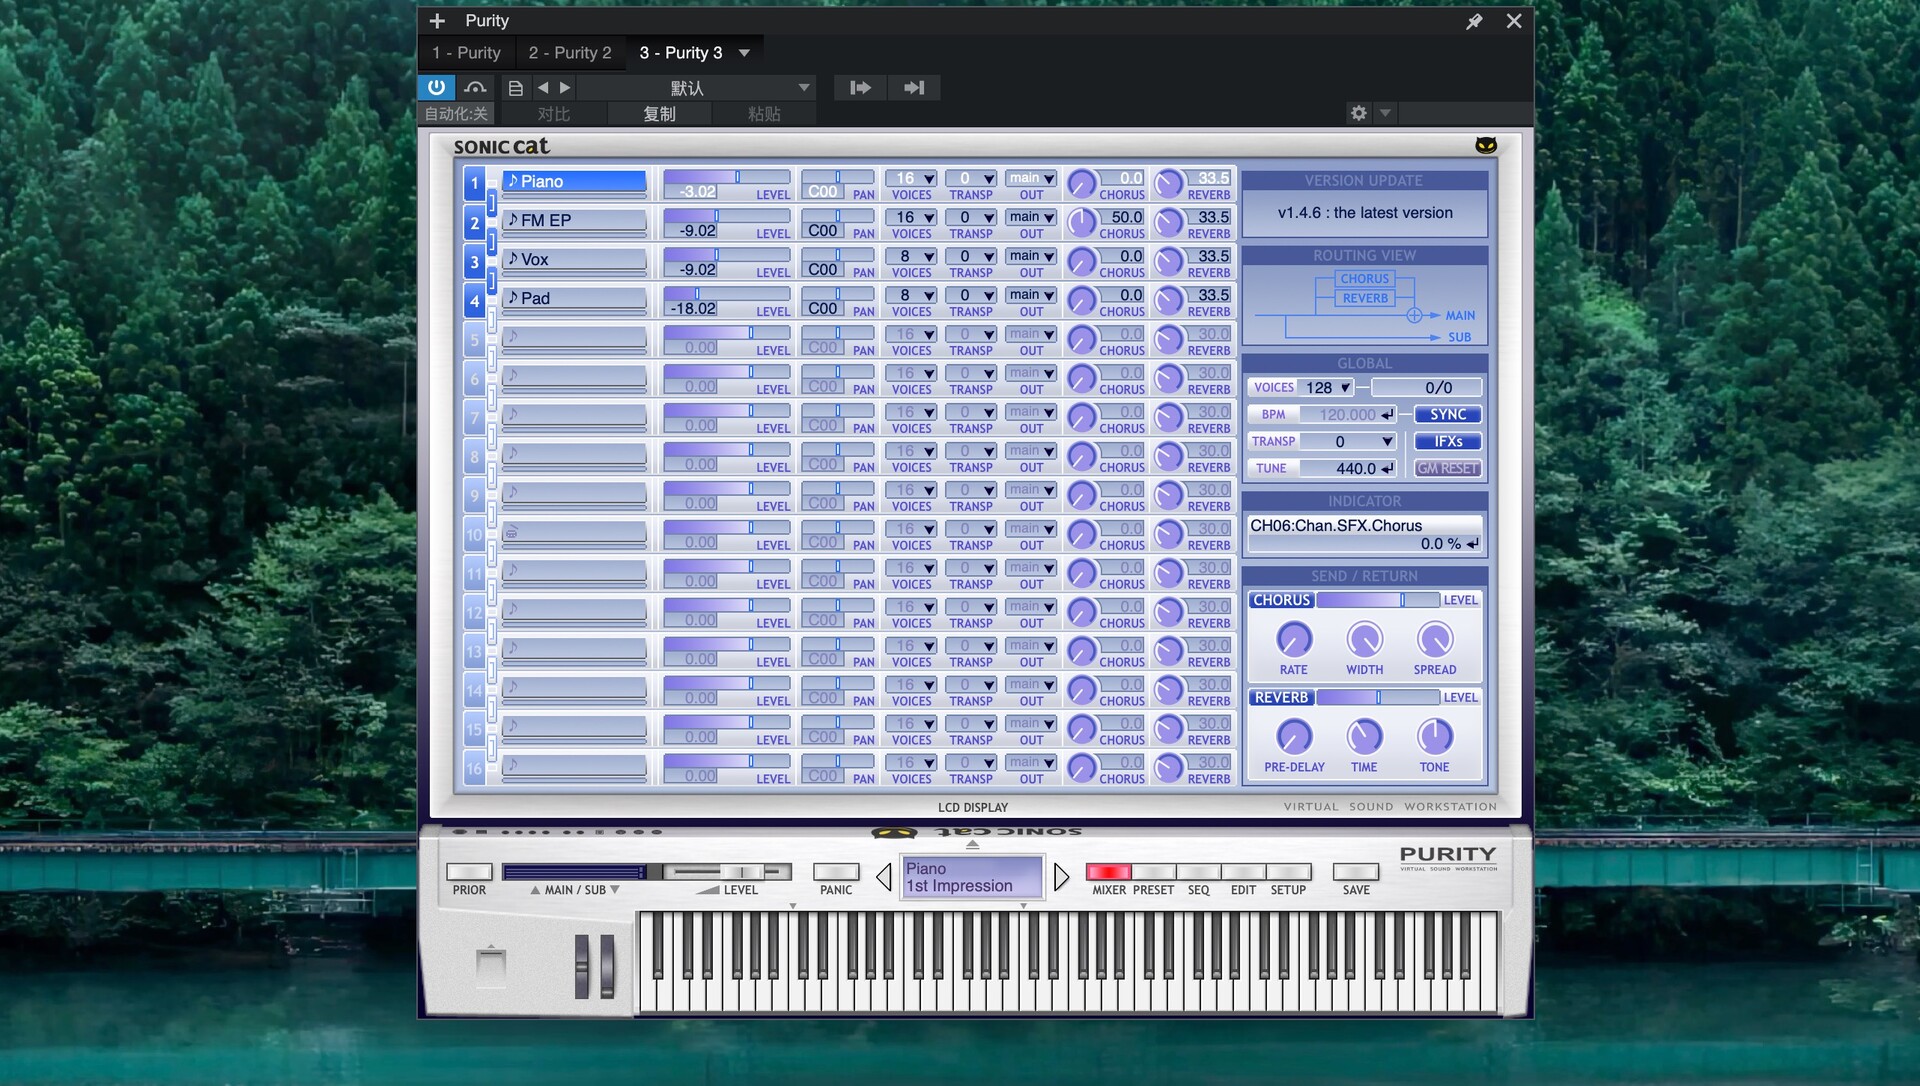The width and height of the screenshot is (1920, 1086).
Task: Pin the Purity plugin window
Action: pos(1474,21)
